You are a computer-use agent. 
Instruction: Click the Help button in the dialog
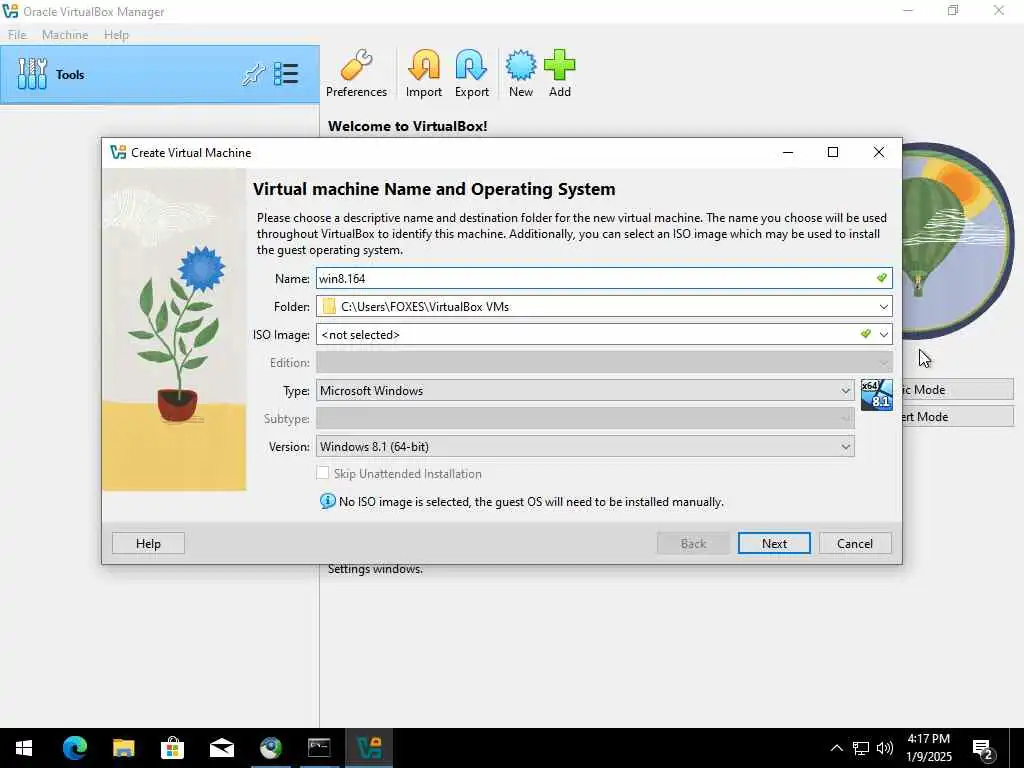(148, 543)
